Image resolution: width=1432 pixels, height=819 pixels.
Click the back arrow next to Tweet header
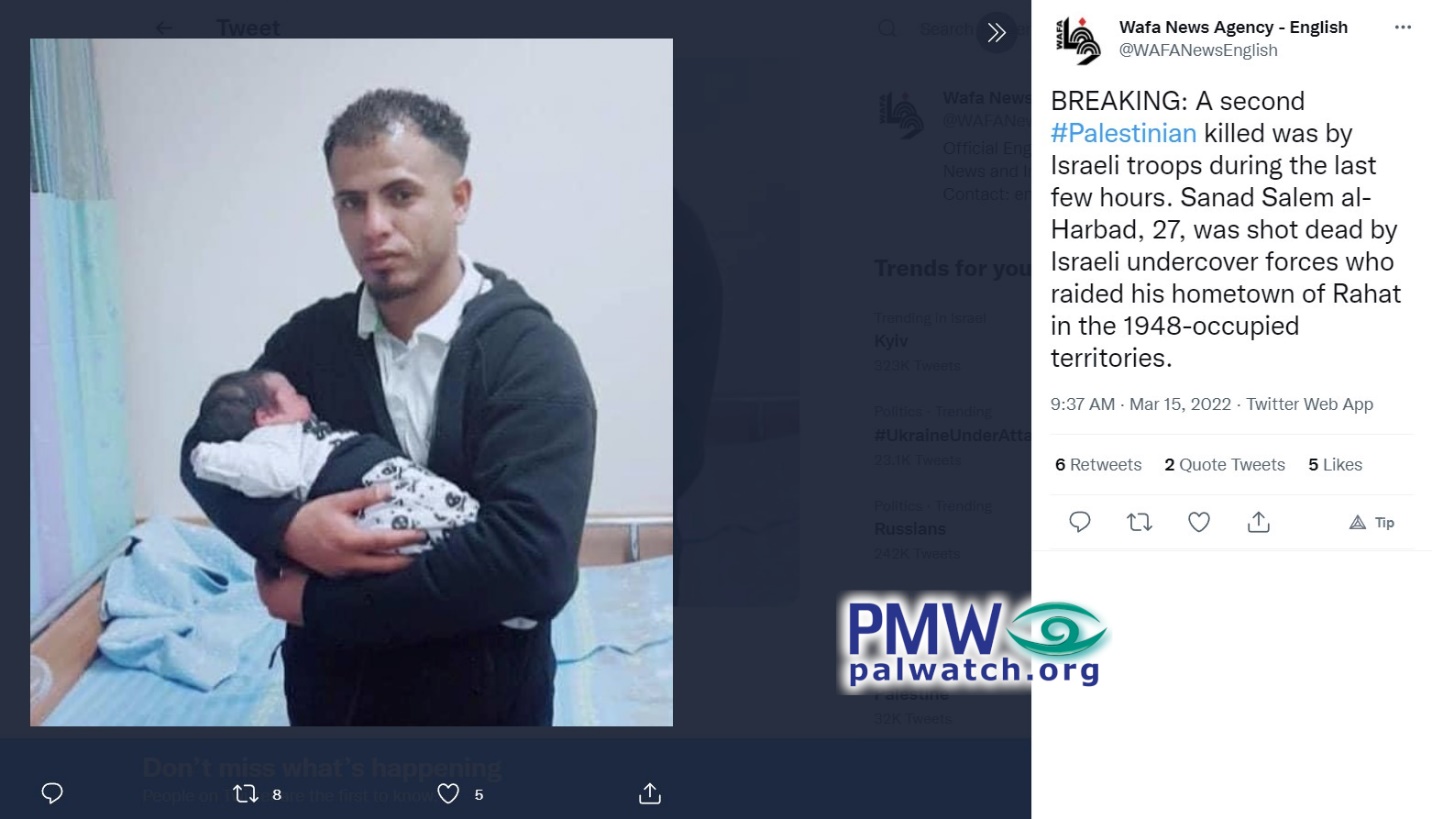pos(164,28)
